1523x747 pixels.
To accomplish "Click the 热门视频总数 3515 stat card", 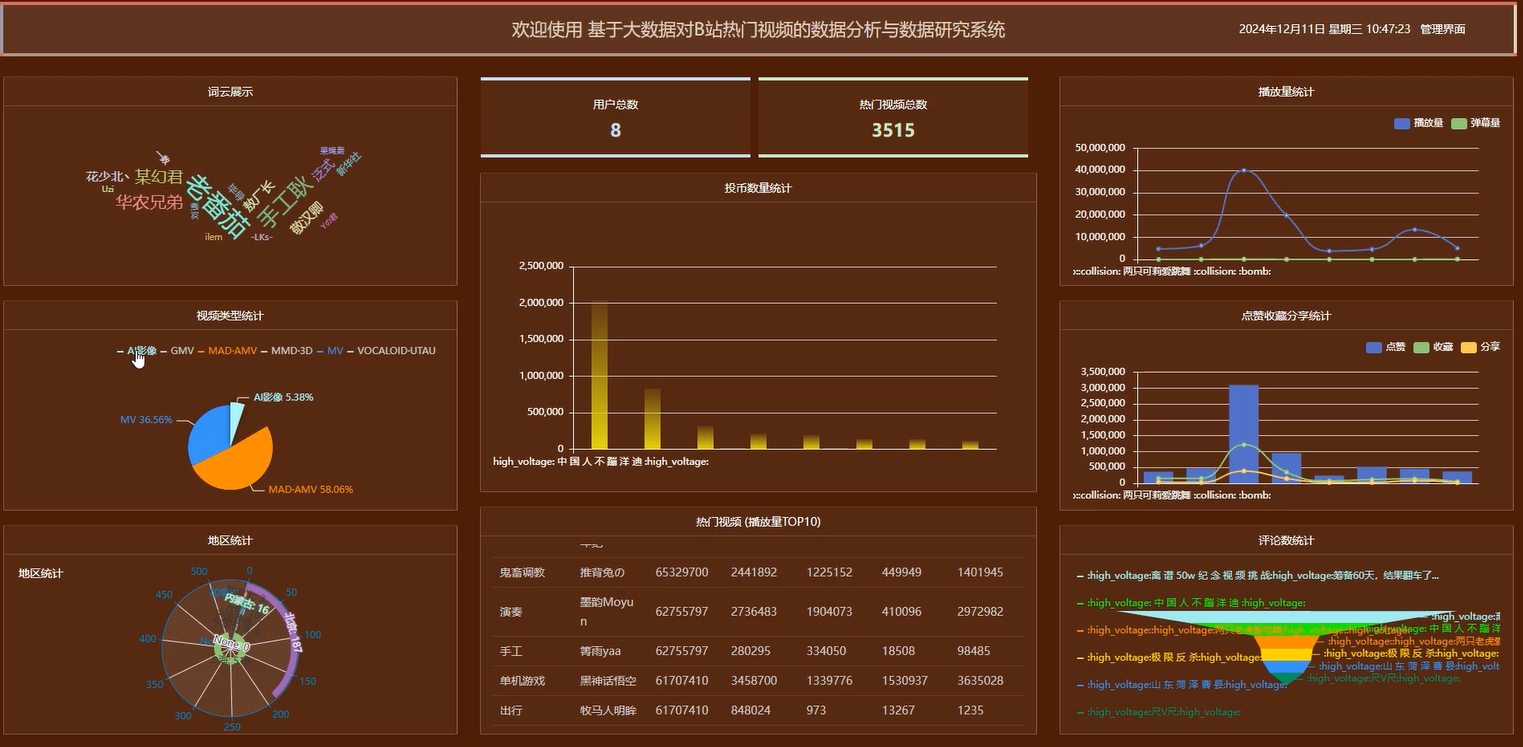I will (x=893, y=118).
